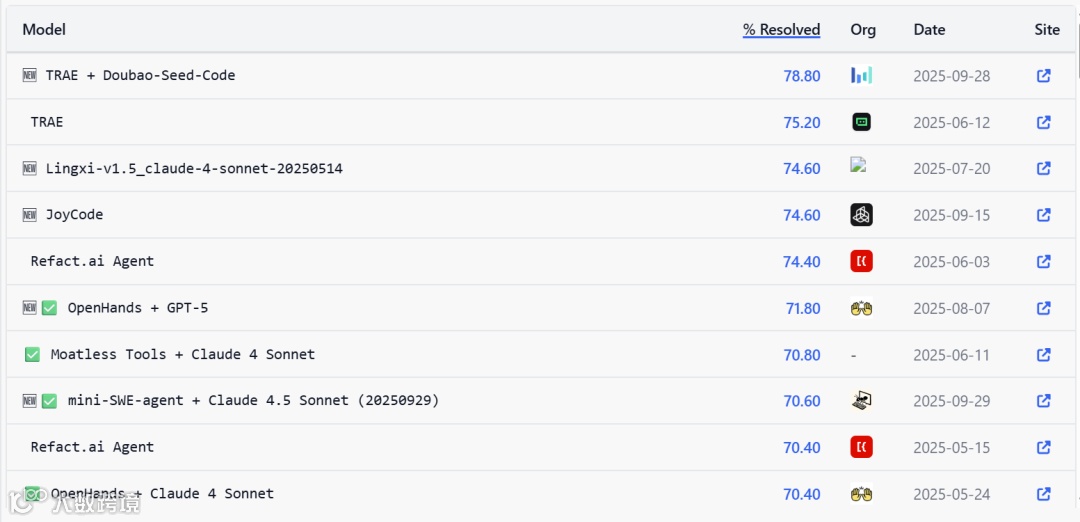Select model name OpenHands + GPT-5

coord(138,308)
